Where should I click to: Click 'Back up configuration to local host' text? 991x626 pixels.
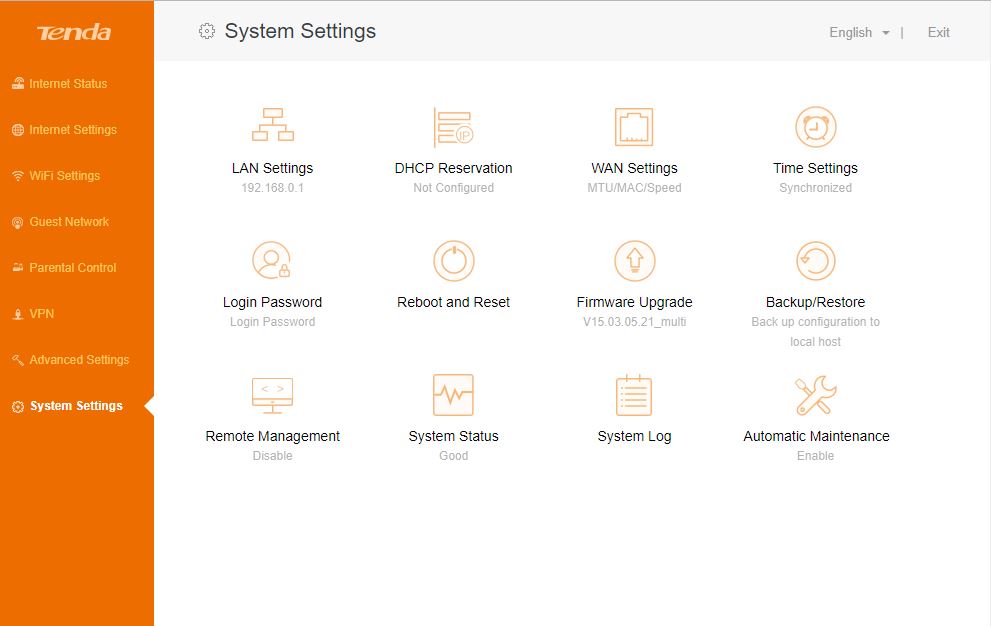click(x=815, y=332)
